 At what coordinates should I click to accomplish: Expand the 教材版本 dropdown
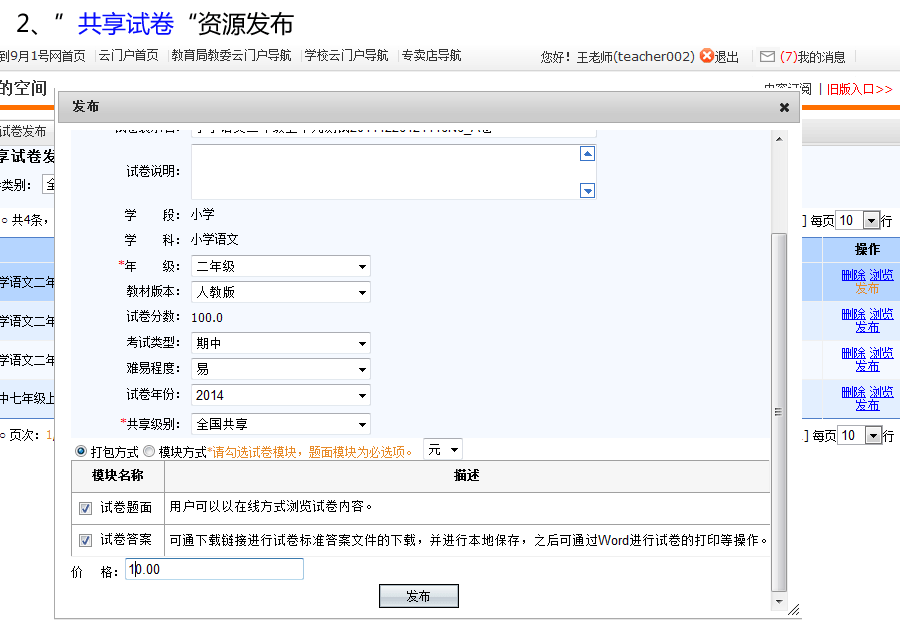pyautogui.click(x=280, y=293)
